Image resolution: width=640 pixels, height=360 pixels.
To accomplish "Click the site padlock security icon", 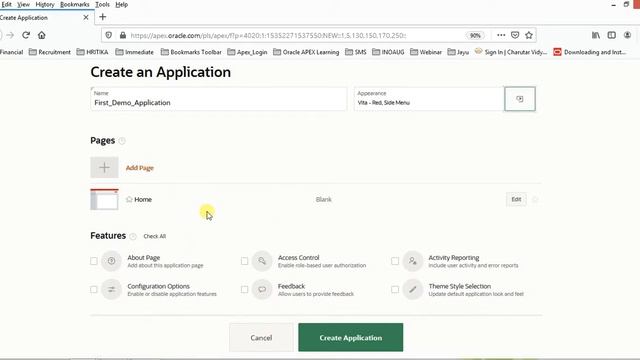I will (x=123, y=35).
